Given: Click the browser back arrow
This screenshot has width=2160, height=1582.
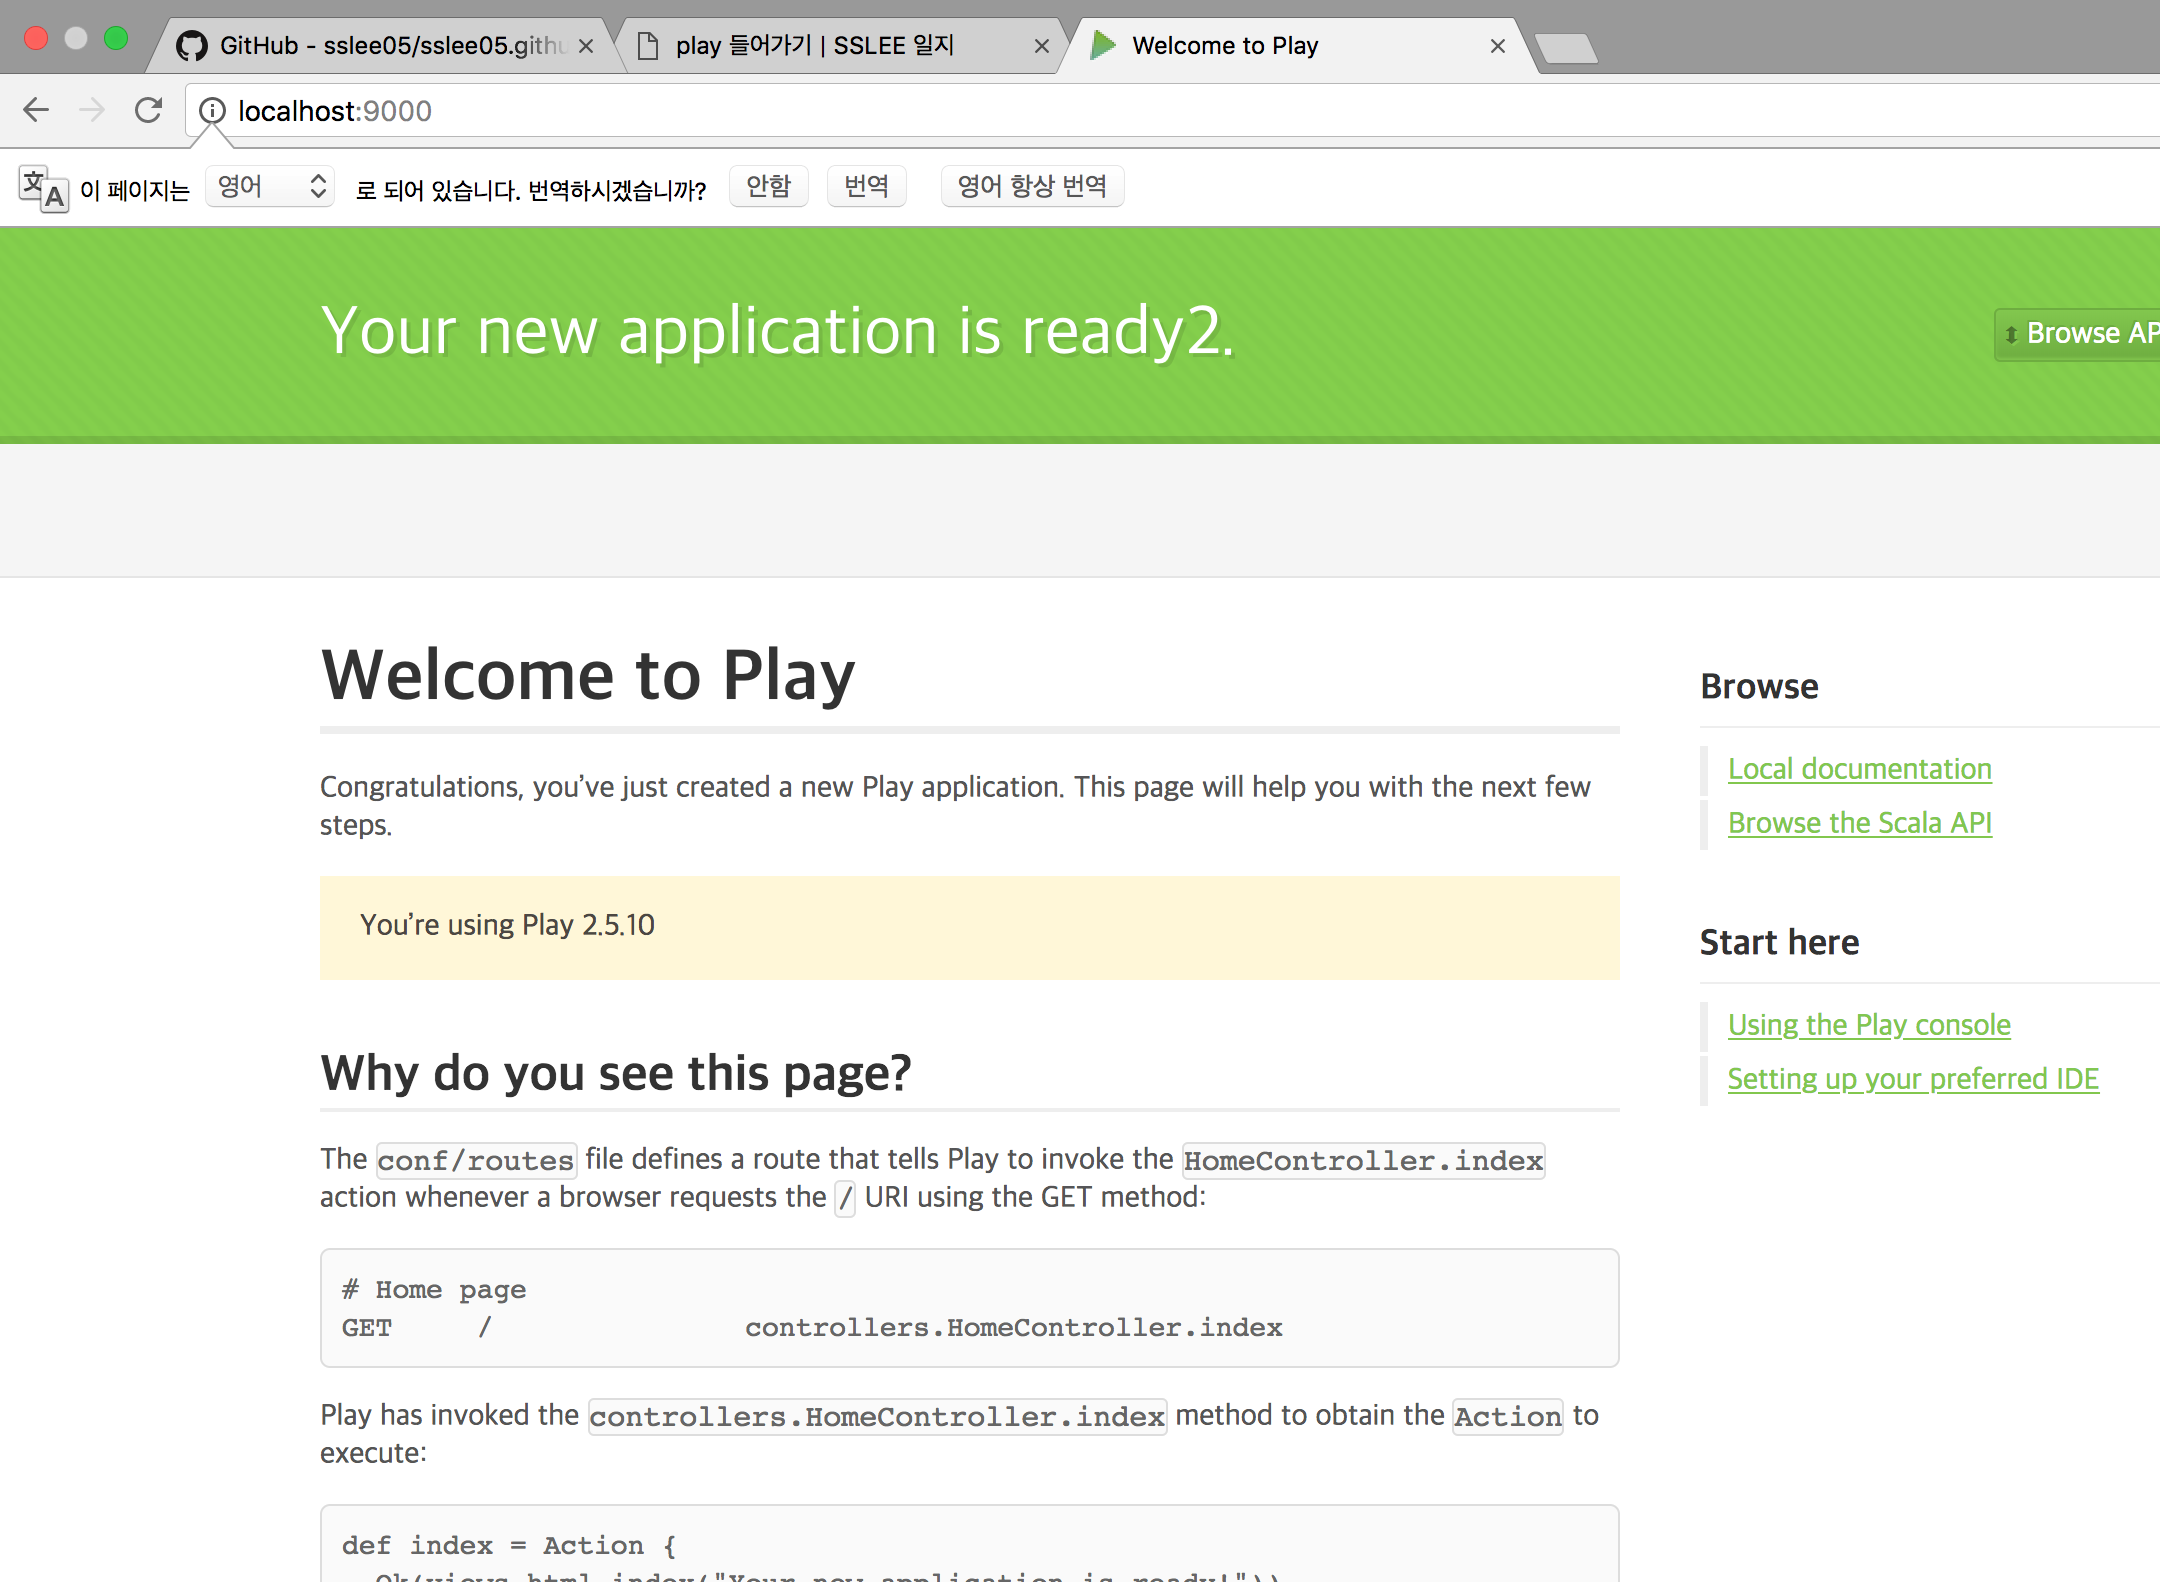Looking at the screenshot, I should click(36, 110).
